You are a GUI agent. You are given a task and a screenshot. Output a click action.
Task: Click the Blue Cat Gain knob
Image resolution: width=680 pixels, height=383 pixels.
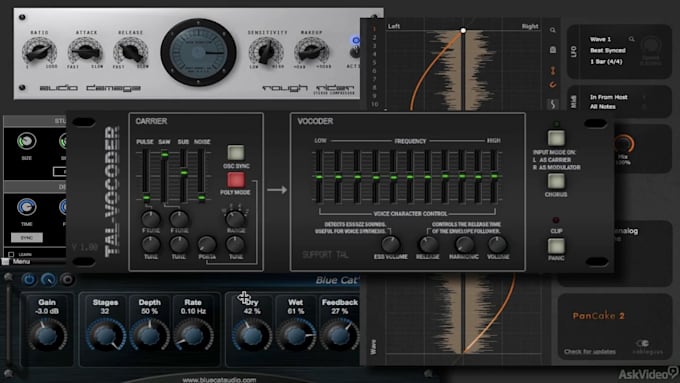tap(47, 335)
